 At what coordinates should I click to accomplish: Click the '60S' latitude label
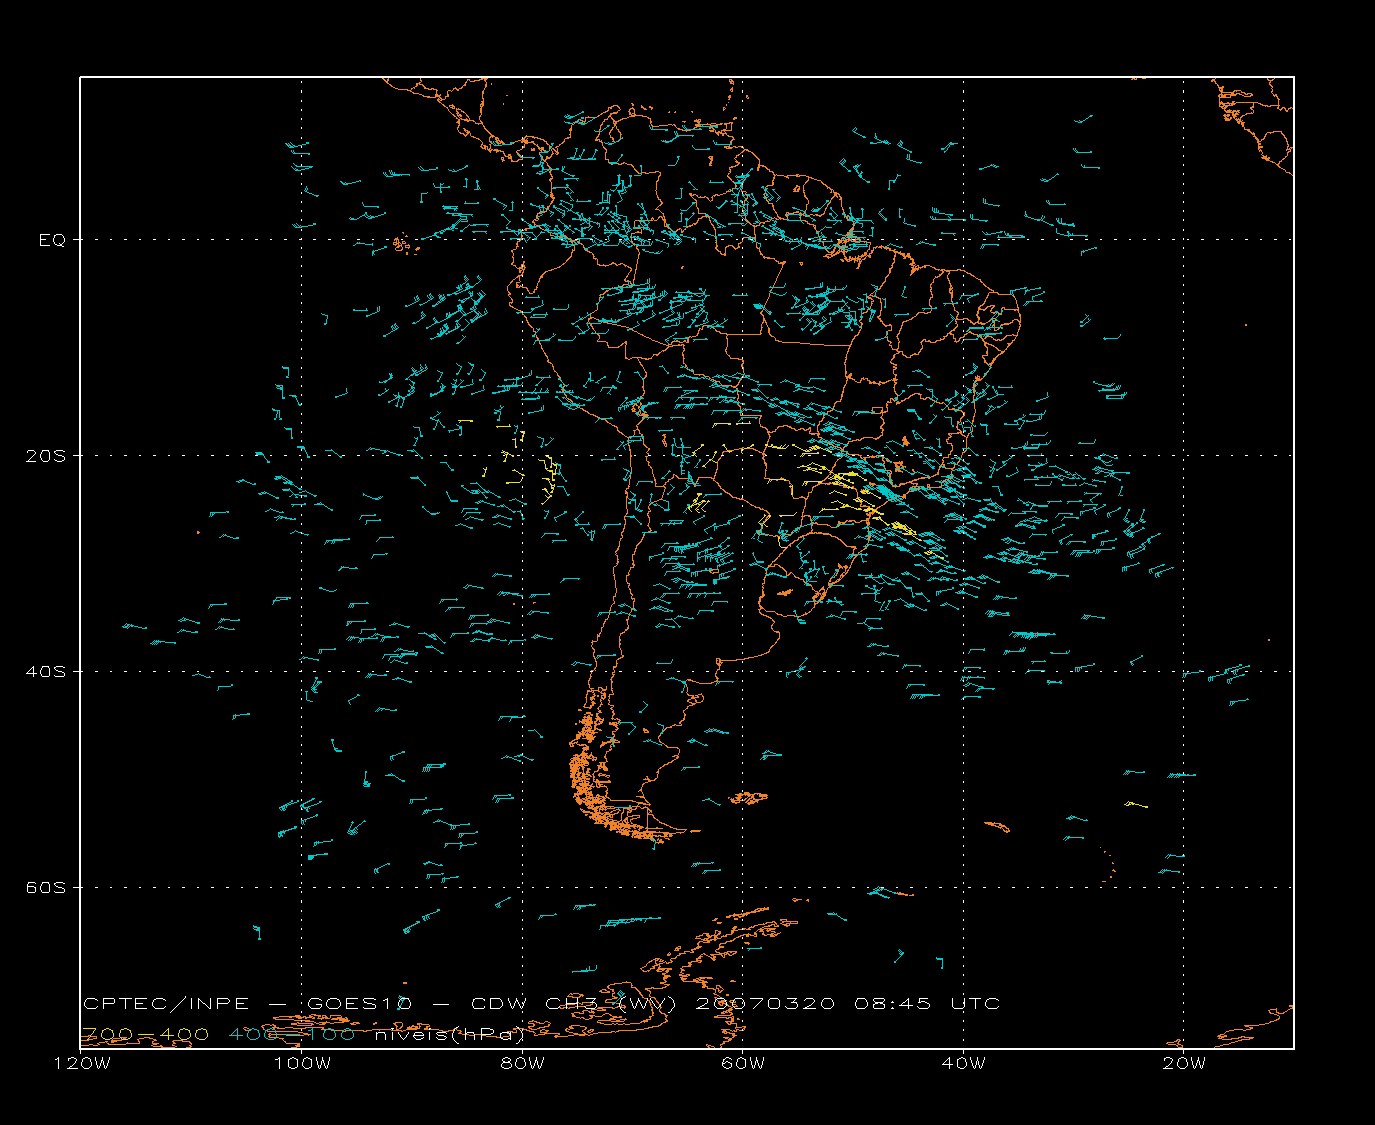[x=46, y=888]
